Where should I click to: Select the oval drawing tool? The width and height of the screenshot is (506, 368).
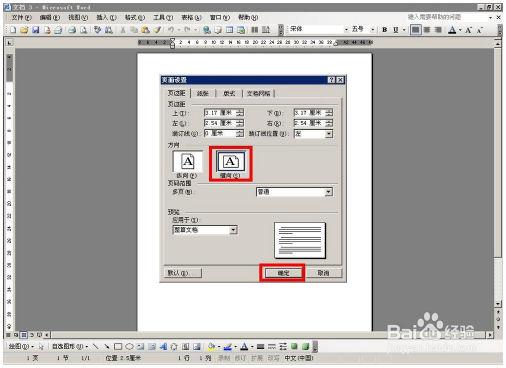(x=129, y=347)
